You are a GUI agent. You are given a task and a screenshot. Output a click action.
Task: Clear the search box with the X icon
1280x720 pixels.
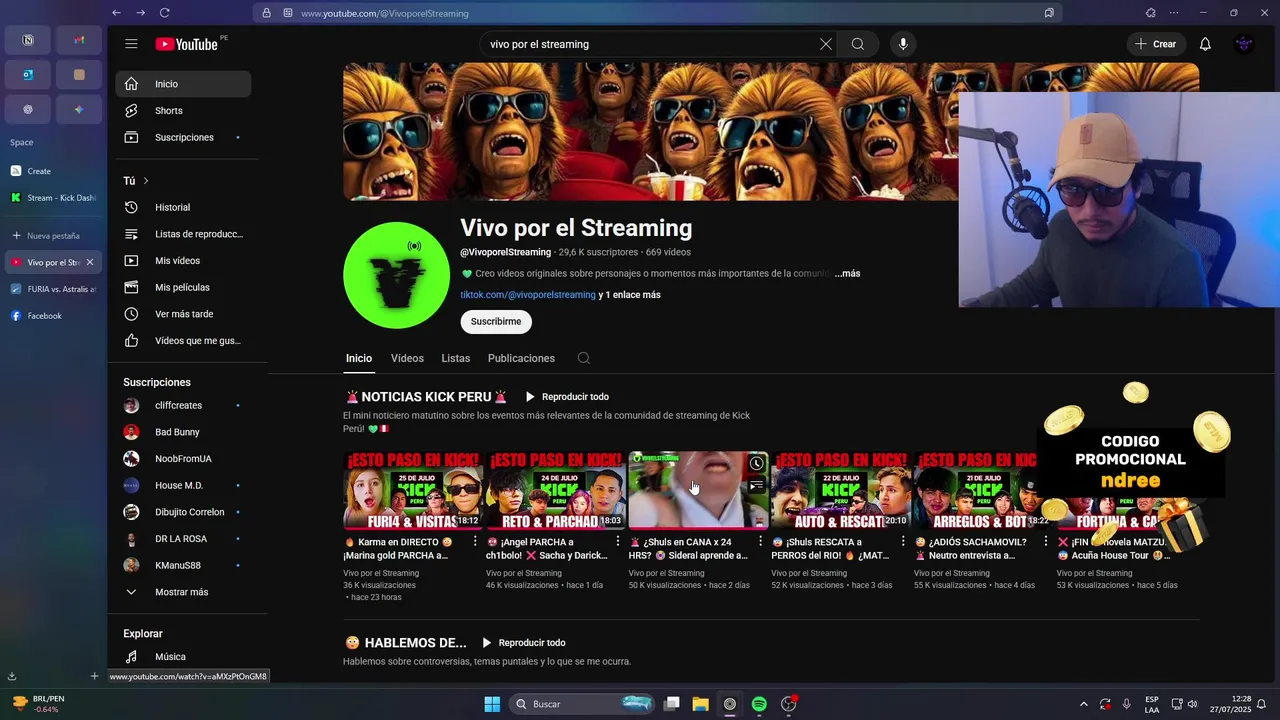(x=825, y=44)
